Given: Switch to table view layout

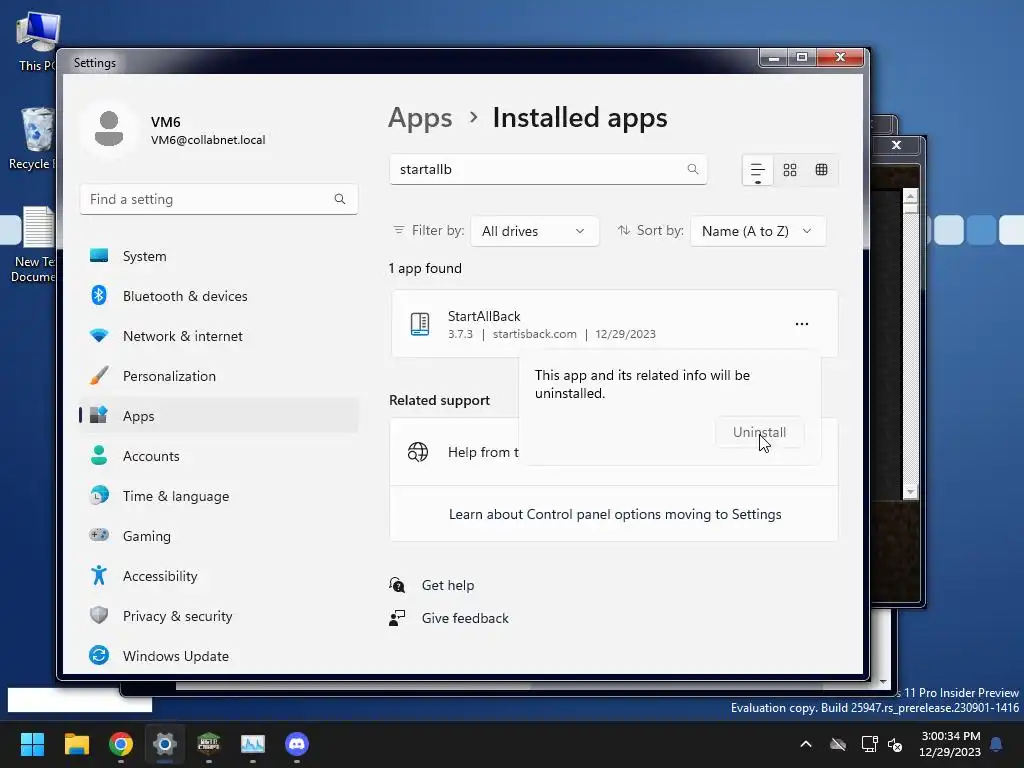Looking at the screenshot, I should pos(822,170).
